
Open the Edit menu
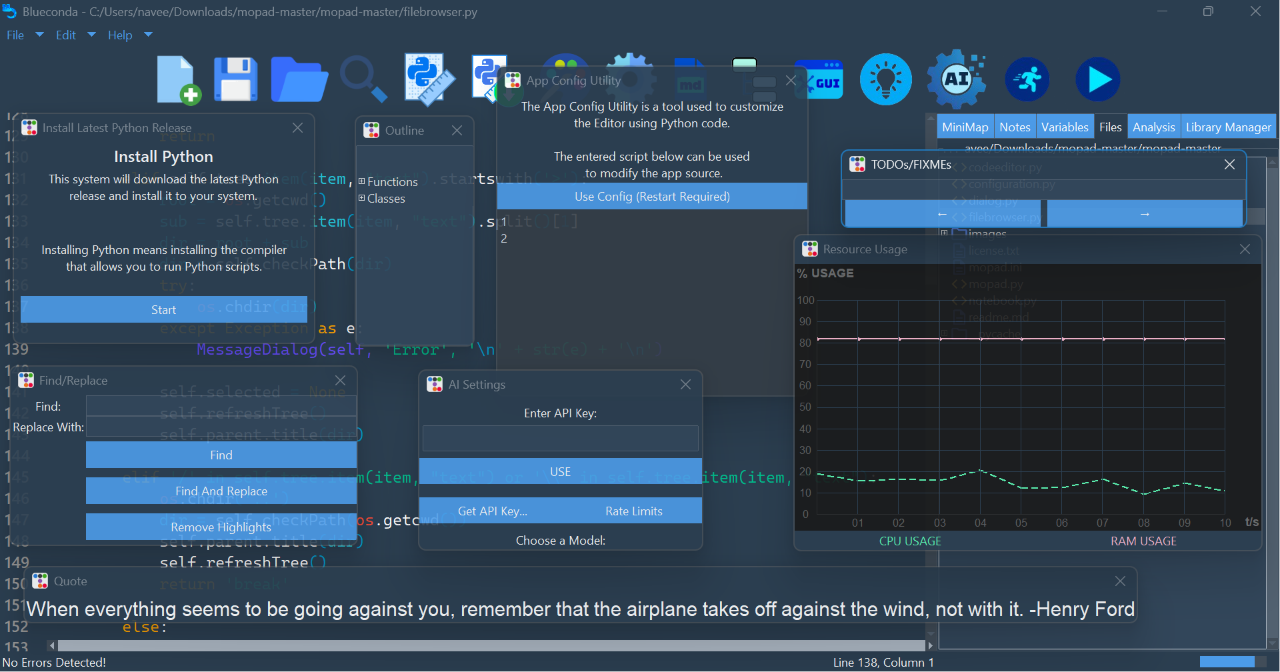[66, 35]
